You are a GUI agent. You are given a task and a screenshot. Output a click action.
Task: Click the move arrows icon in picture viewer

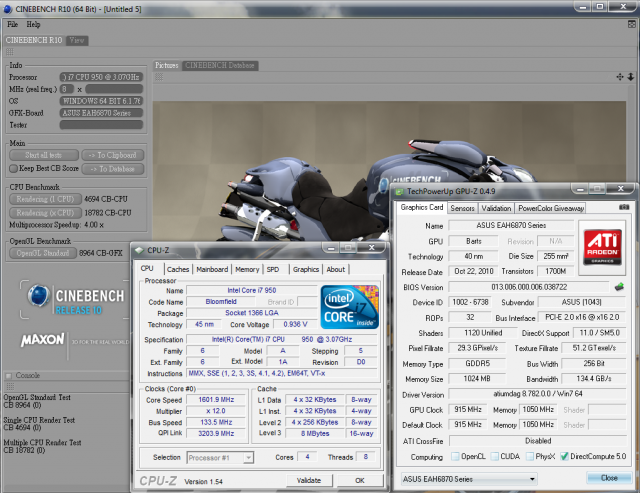(620, 77)
